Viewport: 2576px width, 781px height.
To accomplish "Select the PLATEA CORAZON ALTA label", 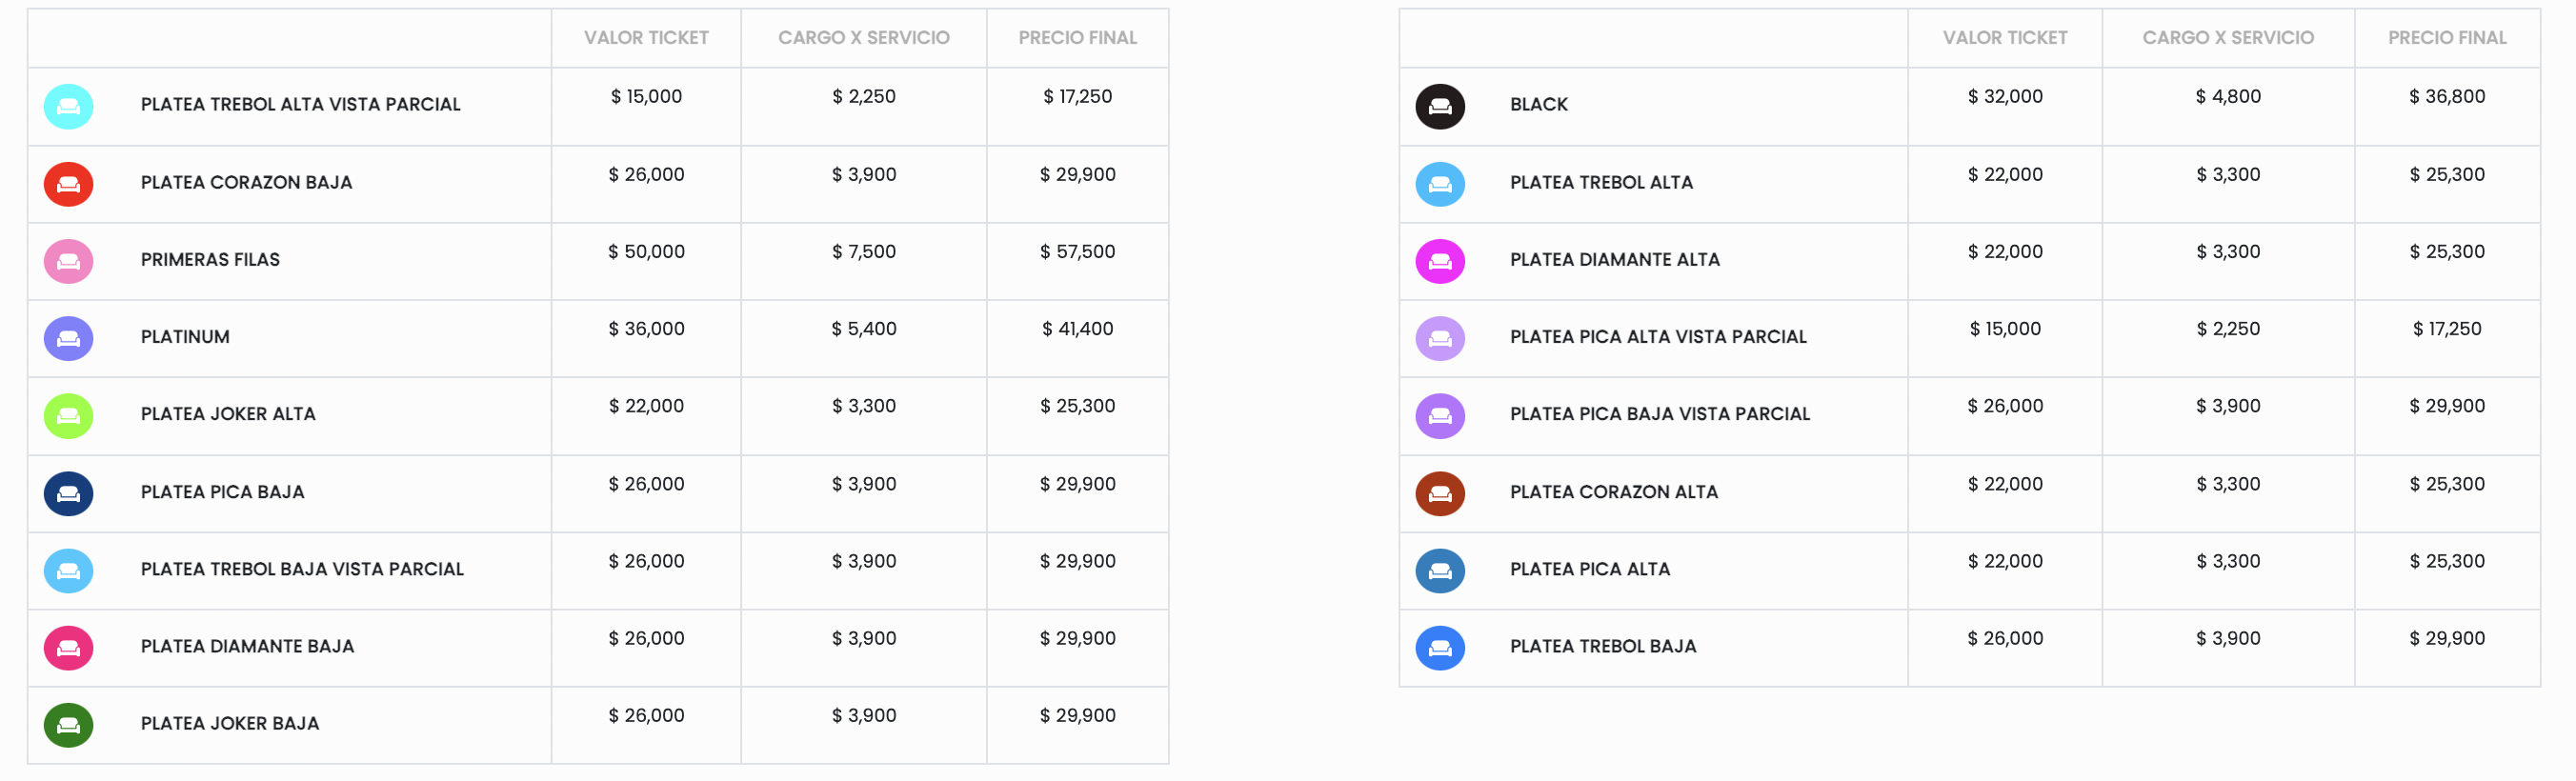I will [1614, 492].
